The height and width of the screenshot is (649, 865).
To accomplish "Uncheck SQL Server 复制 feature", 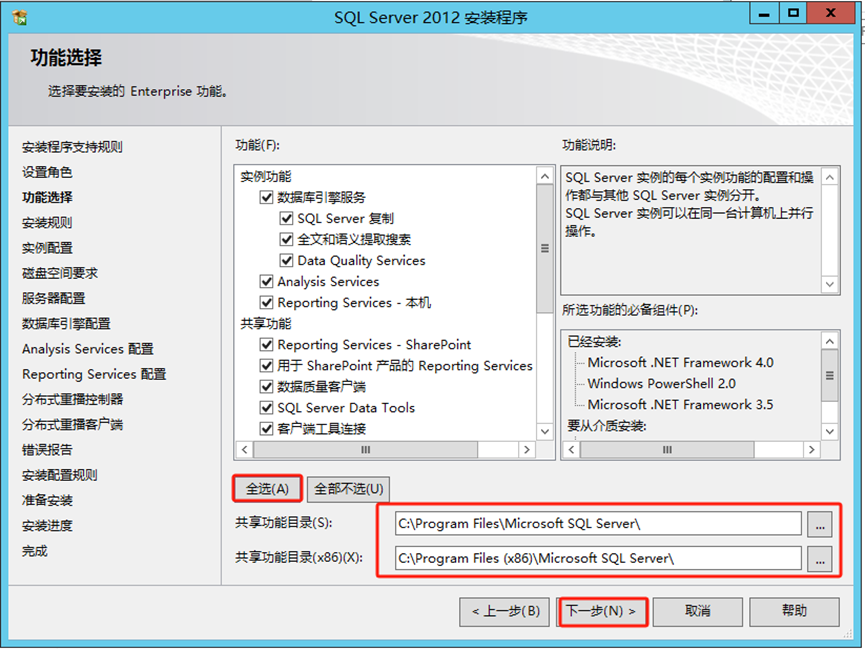I will (286, 219).
